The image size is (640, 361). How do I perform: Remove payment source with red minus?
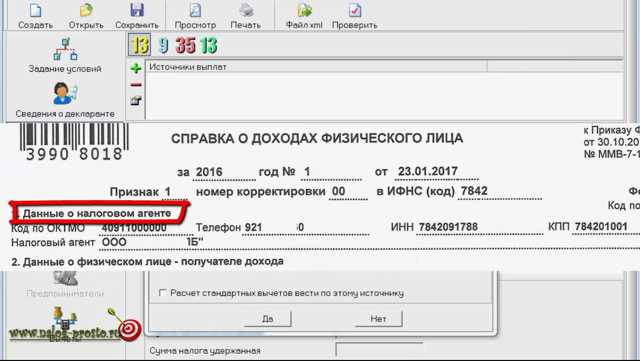[x=136, y=85]
